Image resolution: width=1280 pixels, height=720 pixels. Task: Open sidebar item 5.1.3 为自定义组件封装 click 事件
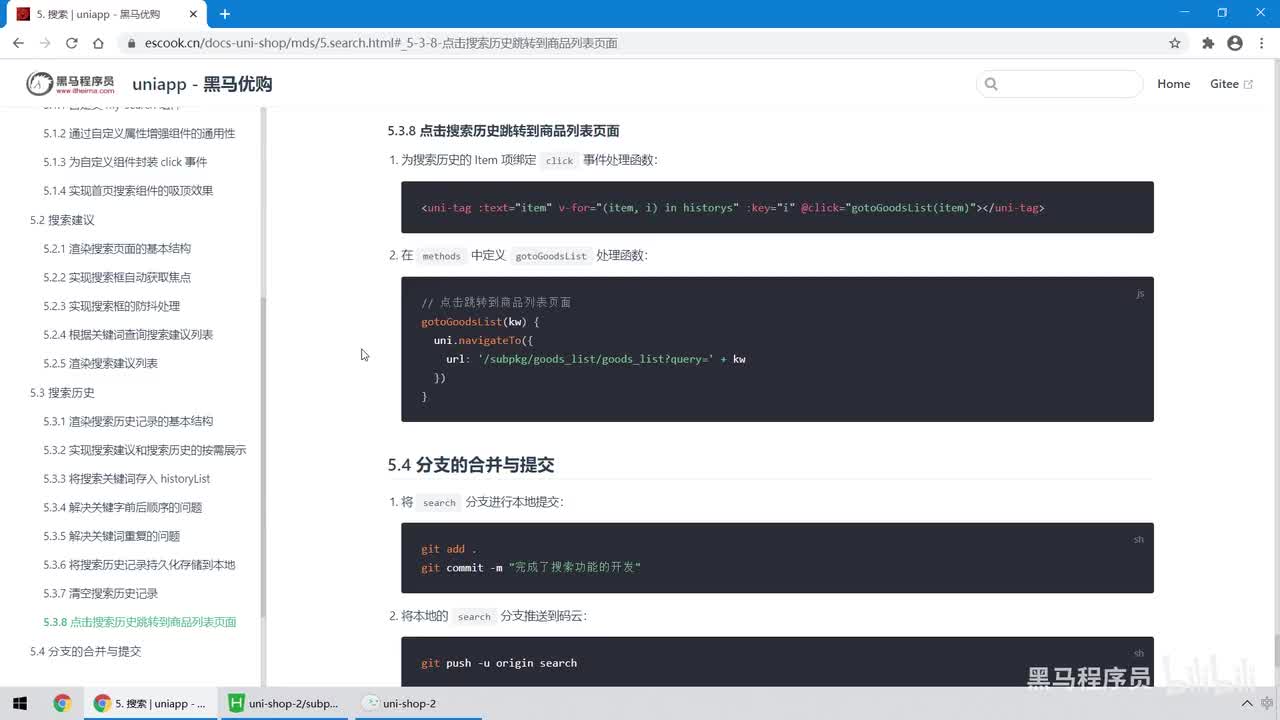(125, 162)
